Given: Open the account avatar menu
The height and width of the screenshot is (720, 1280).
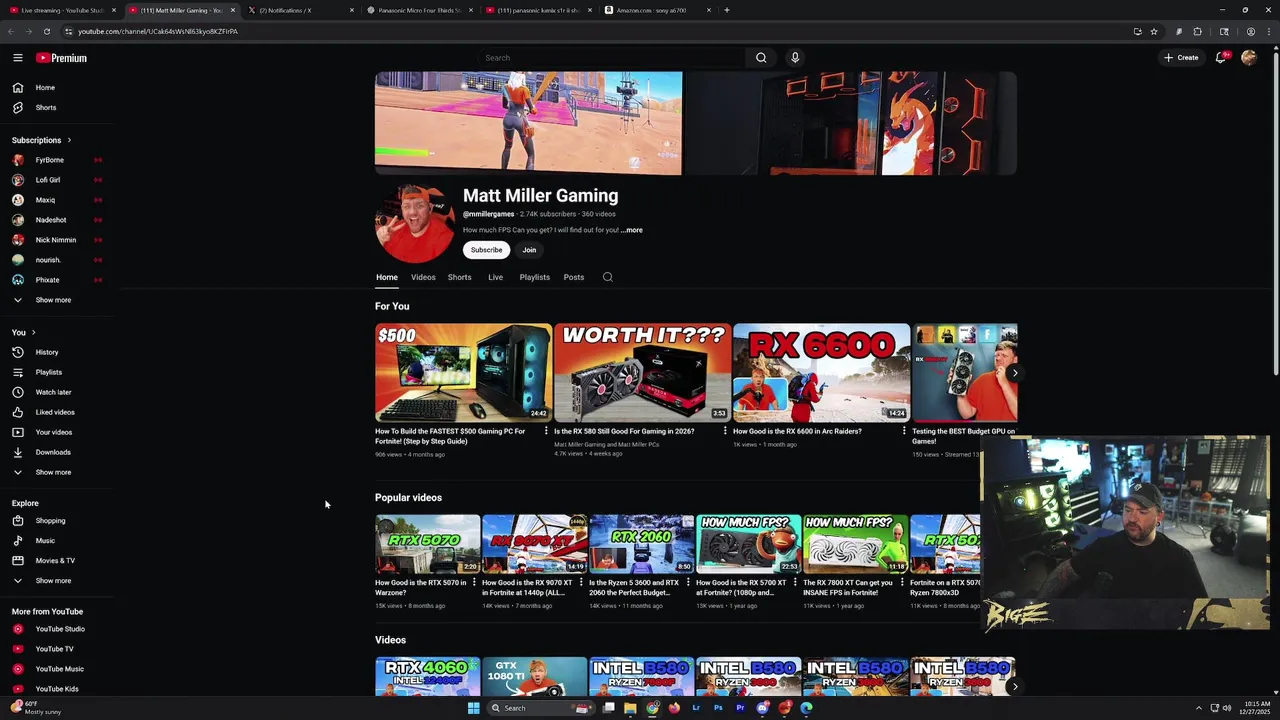Looking at the screenshot, I should tap(1249, 58).
